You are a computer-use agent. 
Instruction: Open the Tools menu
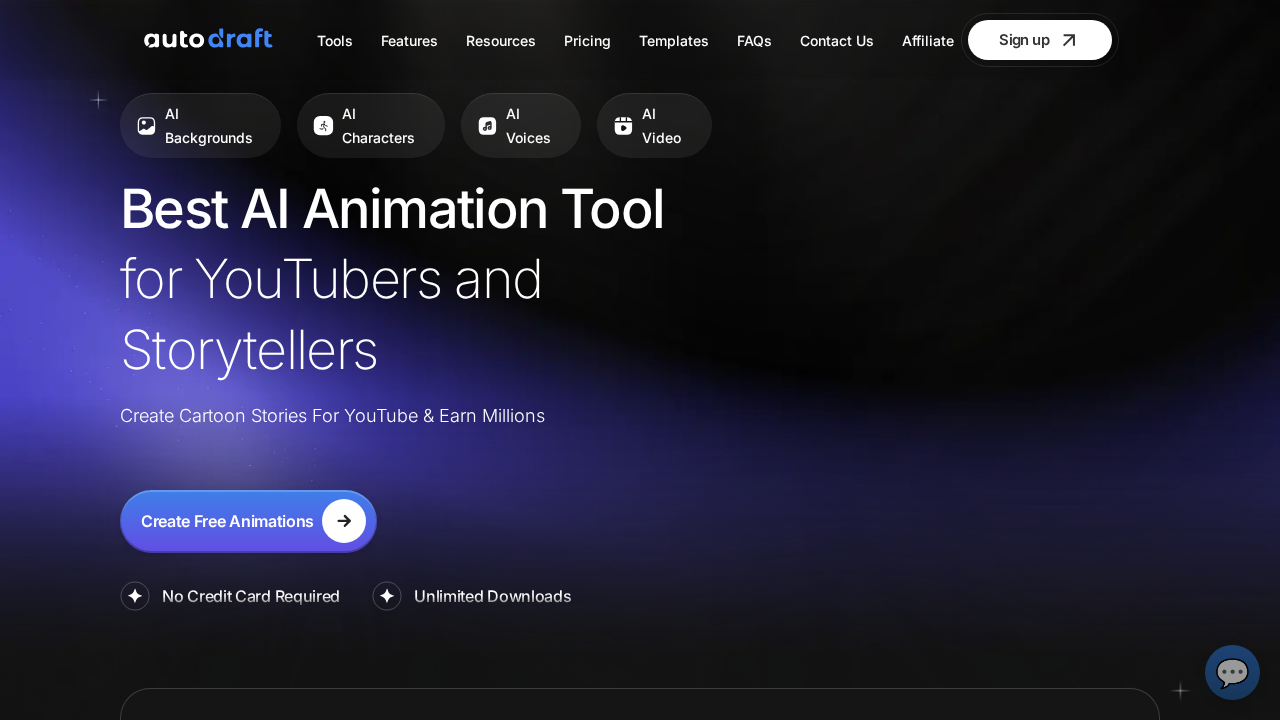(x=334, y=41)
